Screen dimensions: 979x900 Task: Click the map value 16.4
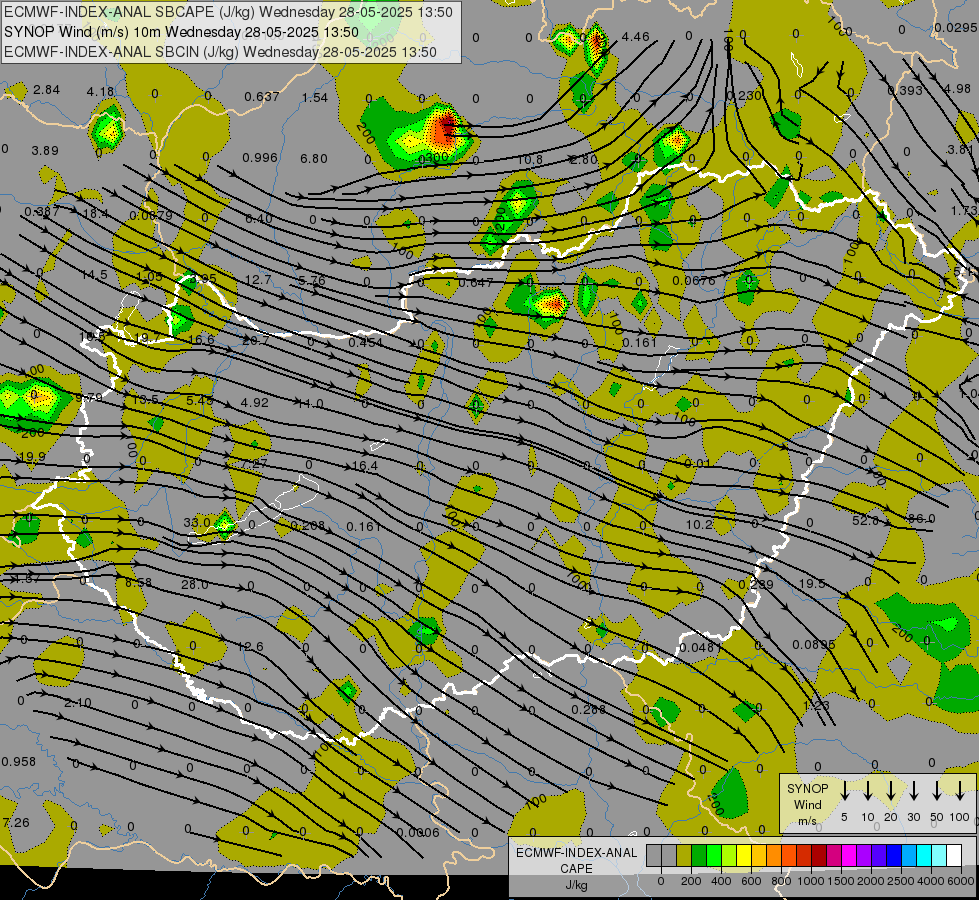point(365,466)
